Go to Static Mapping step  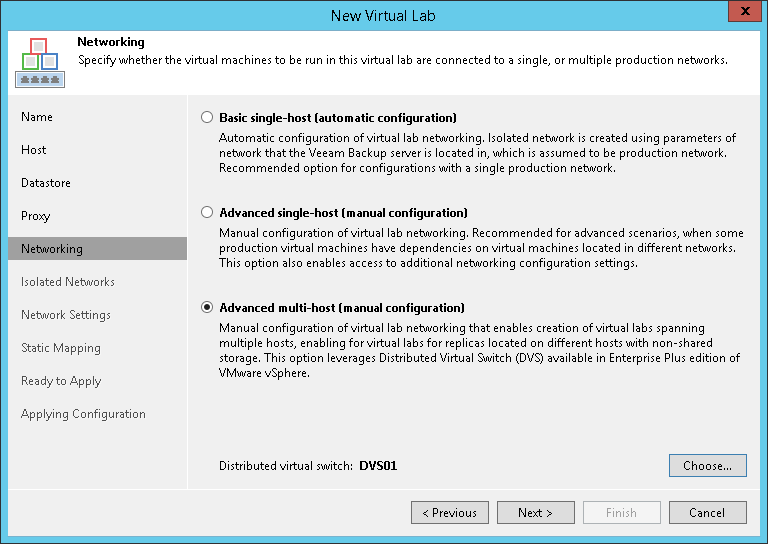point(61,348)
